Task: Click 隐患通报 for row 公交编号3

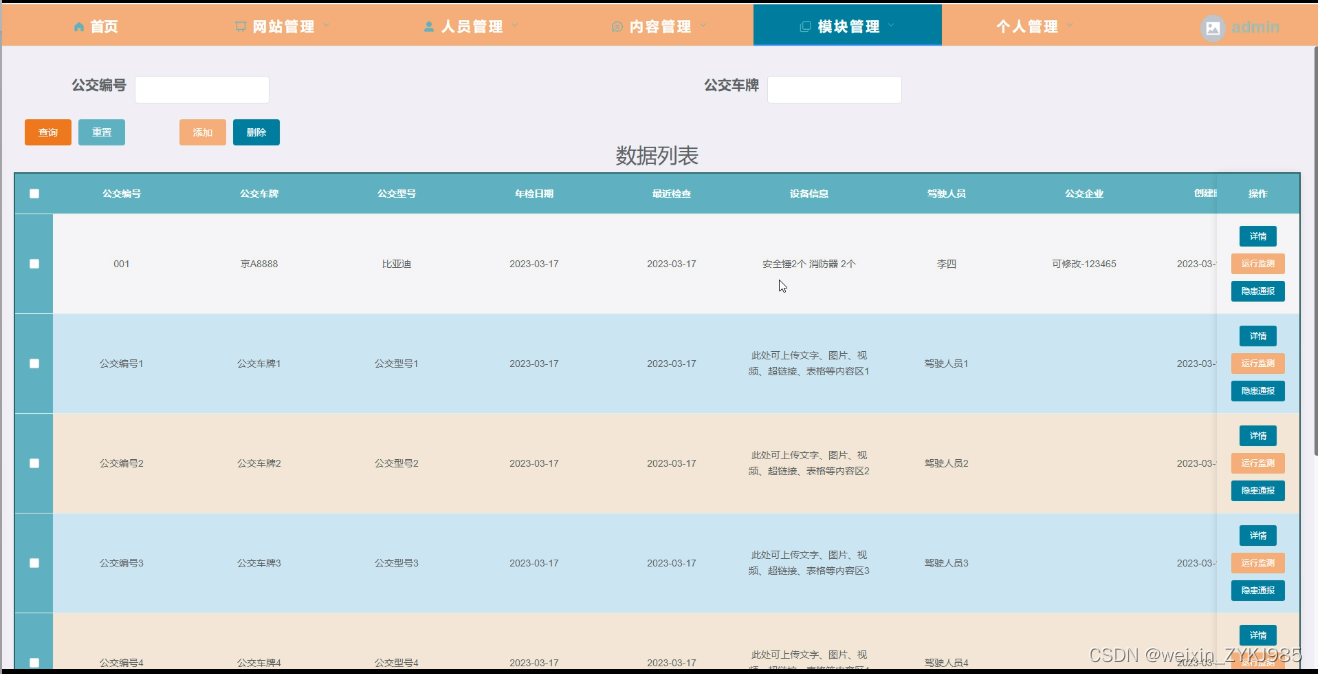Action: (1258, 591)
